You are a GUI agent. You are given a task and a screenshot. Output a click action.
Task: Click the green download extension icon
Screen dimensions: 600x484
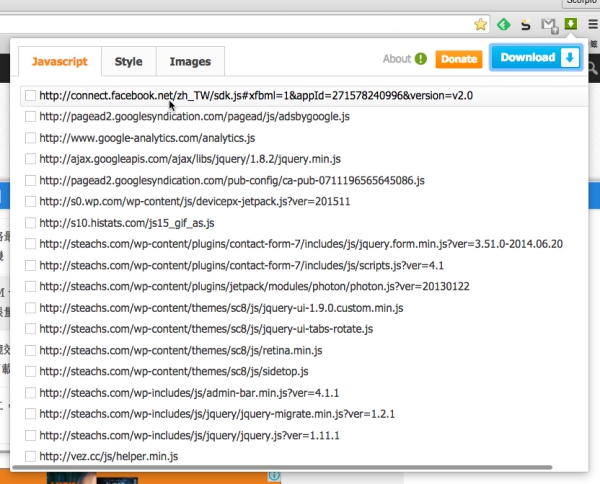(571, 24)
